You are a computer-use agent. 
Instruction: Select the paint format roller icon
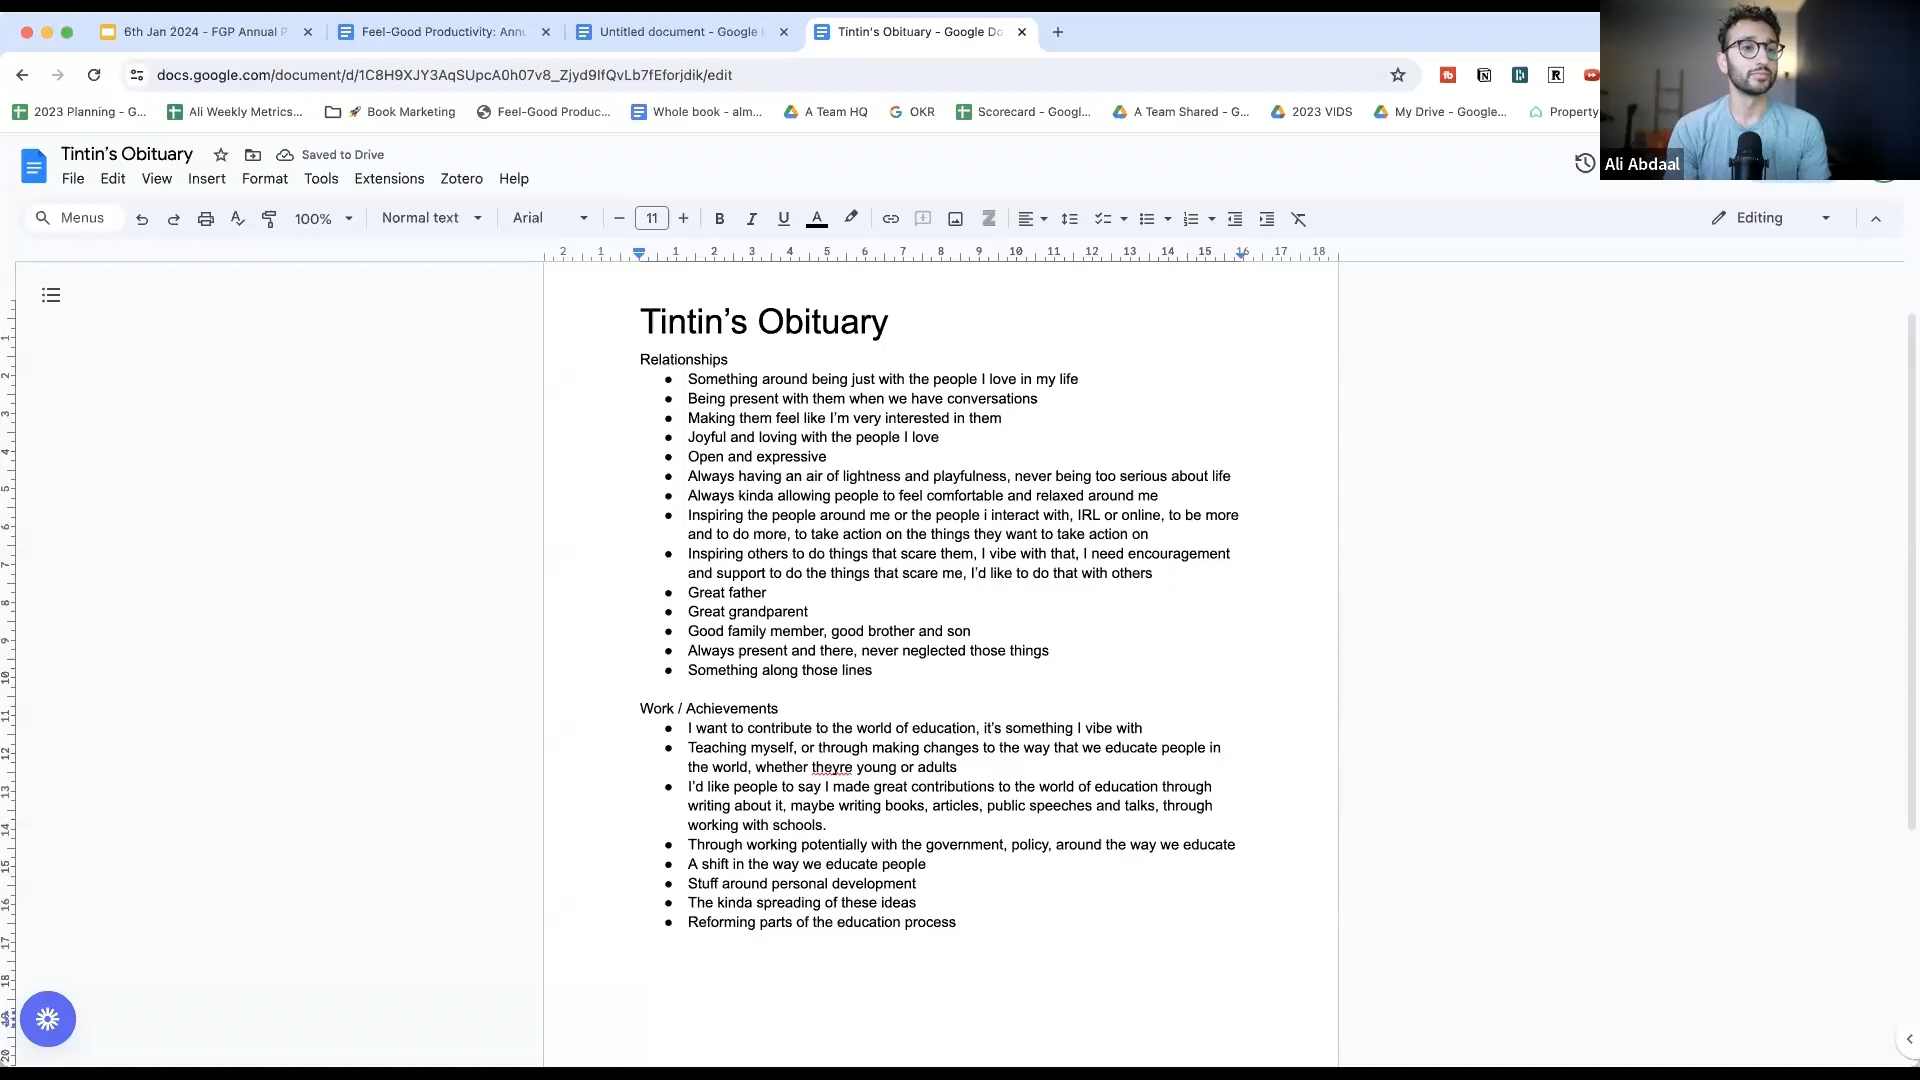[269, 219]
